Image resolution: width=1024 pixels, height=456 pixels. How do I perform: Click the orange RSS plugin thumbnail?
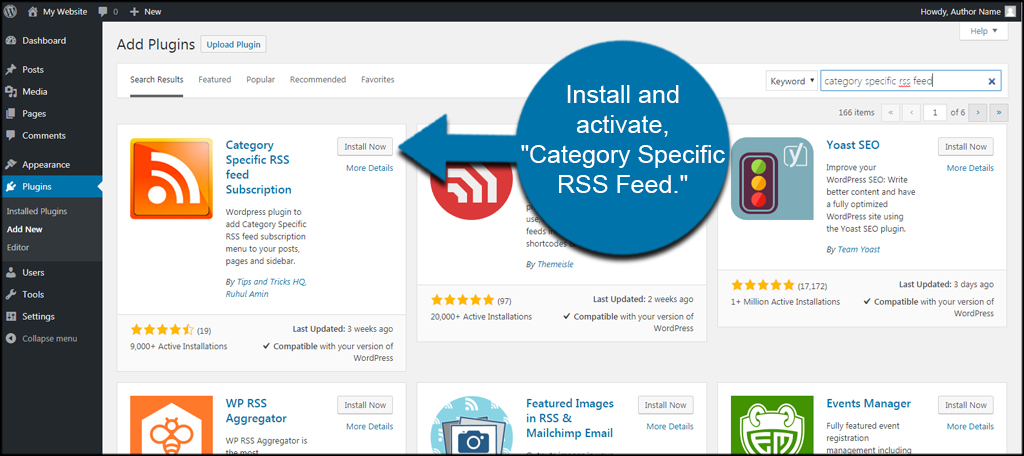pos(171,178)
